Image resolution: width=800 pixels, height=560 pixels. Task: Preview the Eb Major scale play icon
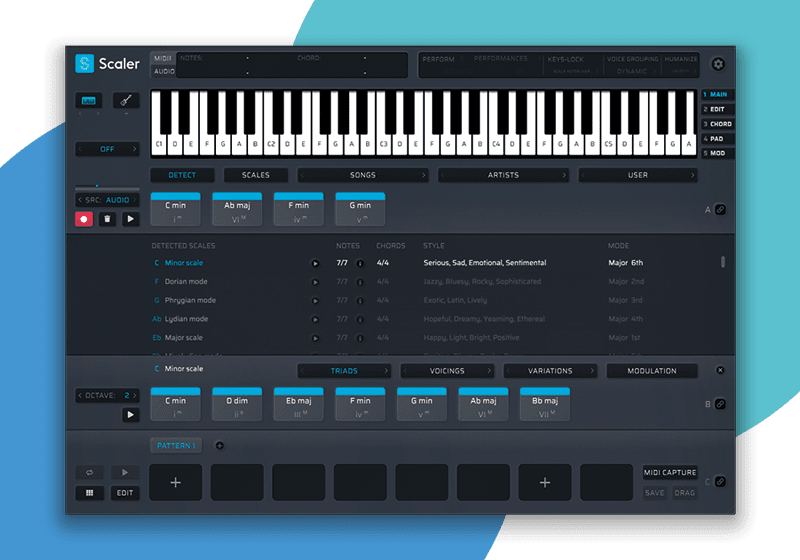pos(315,338)
